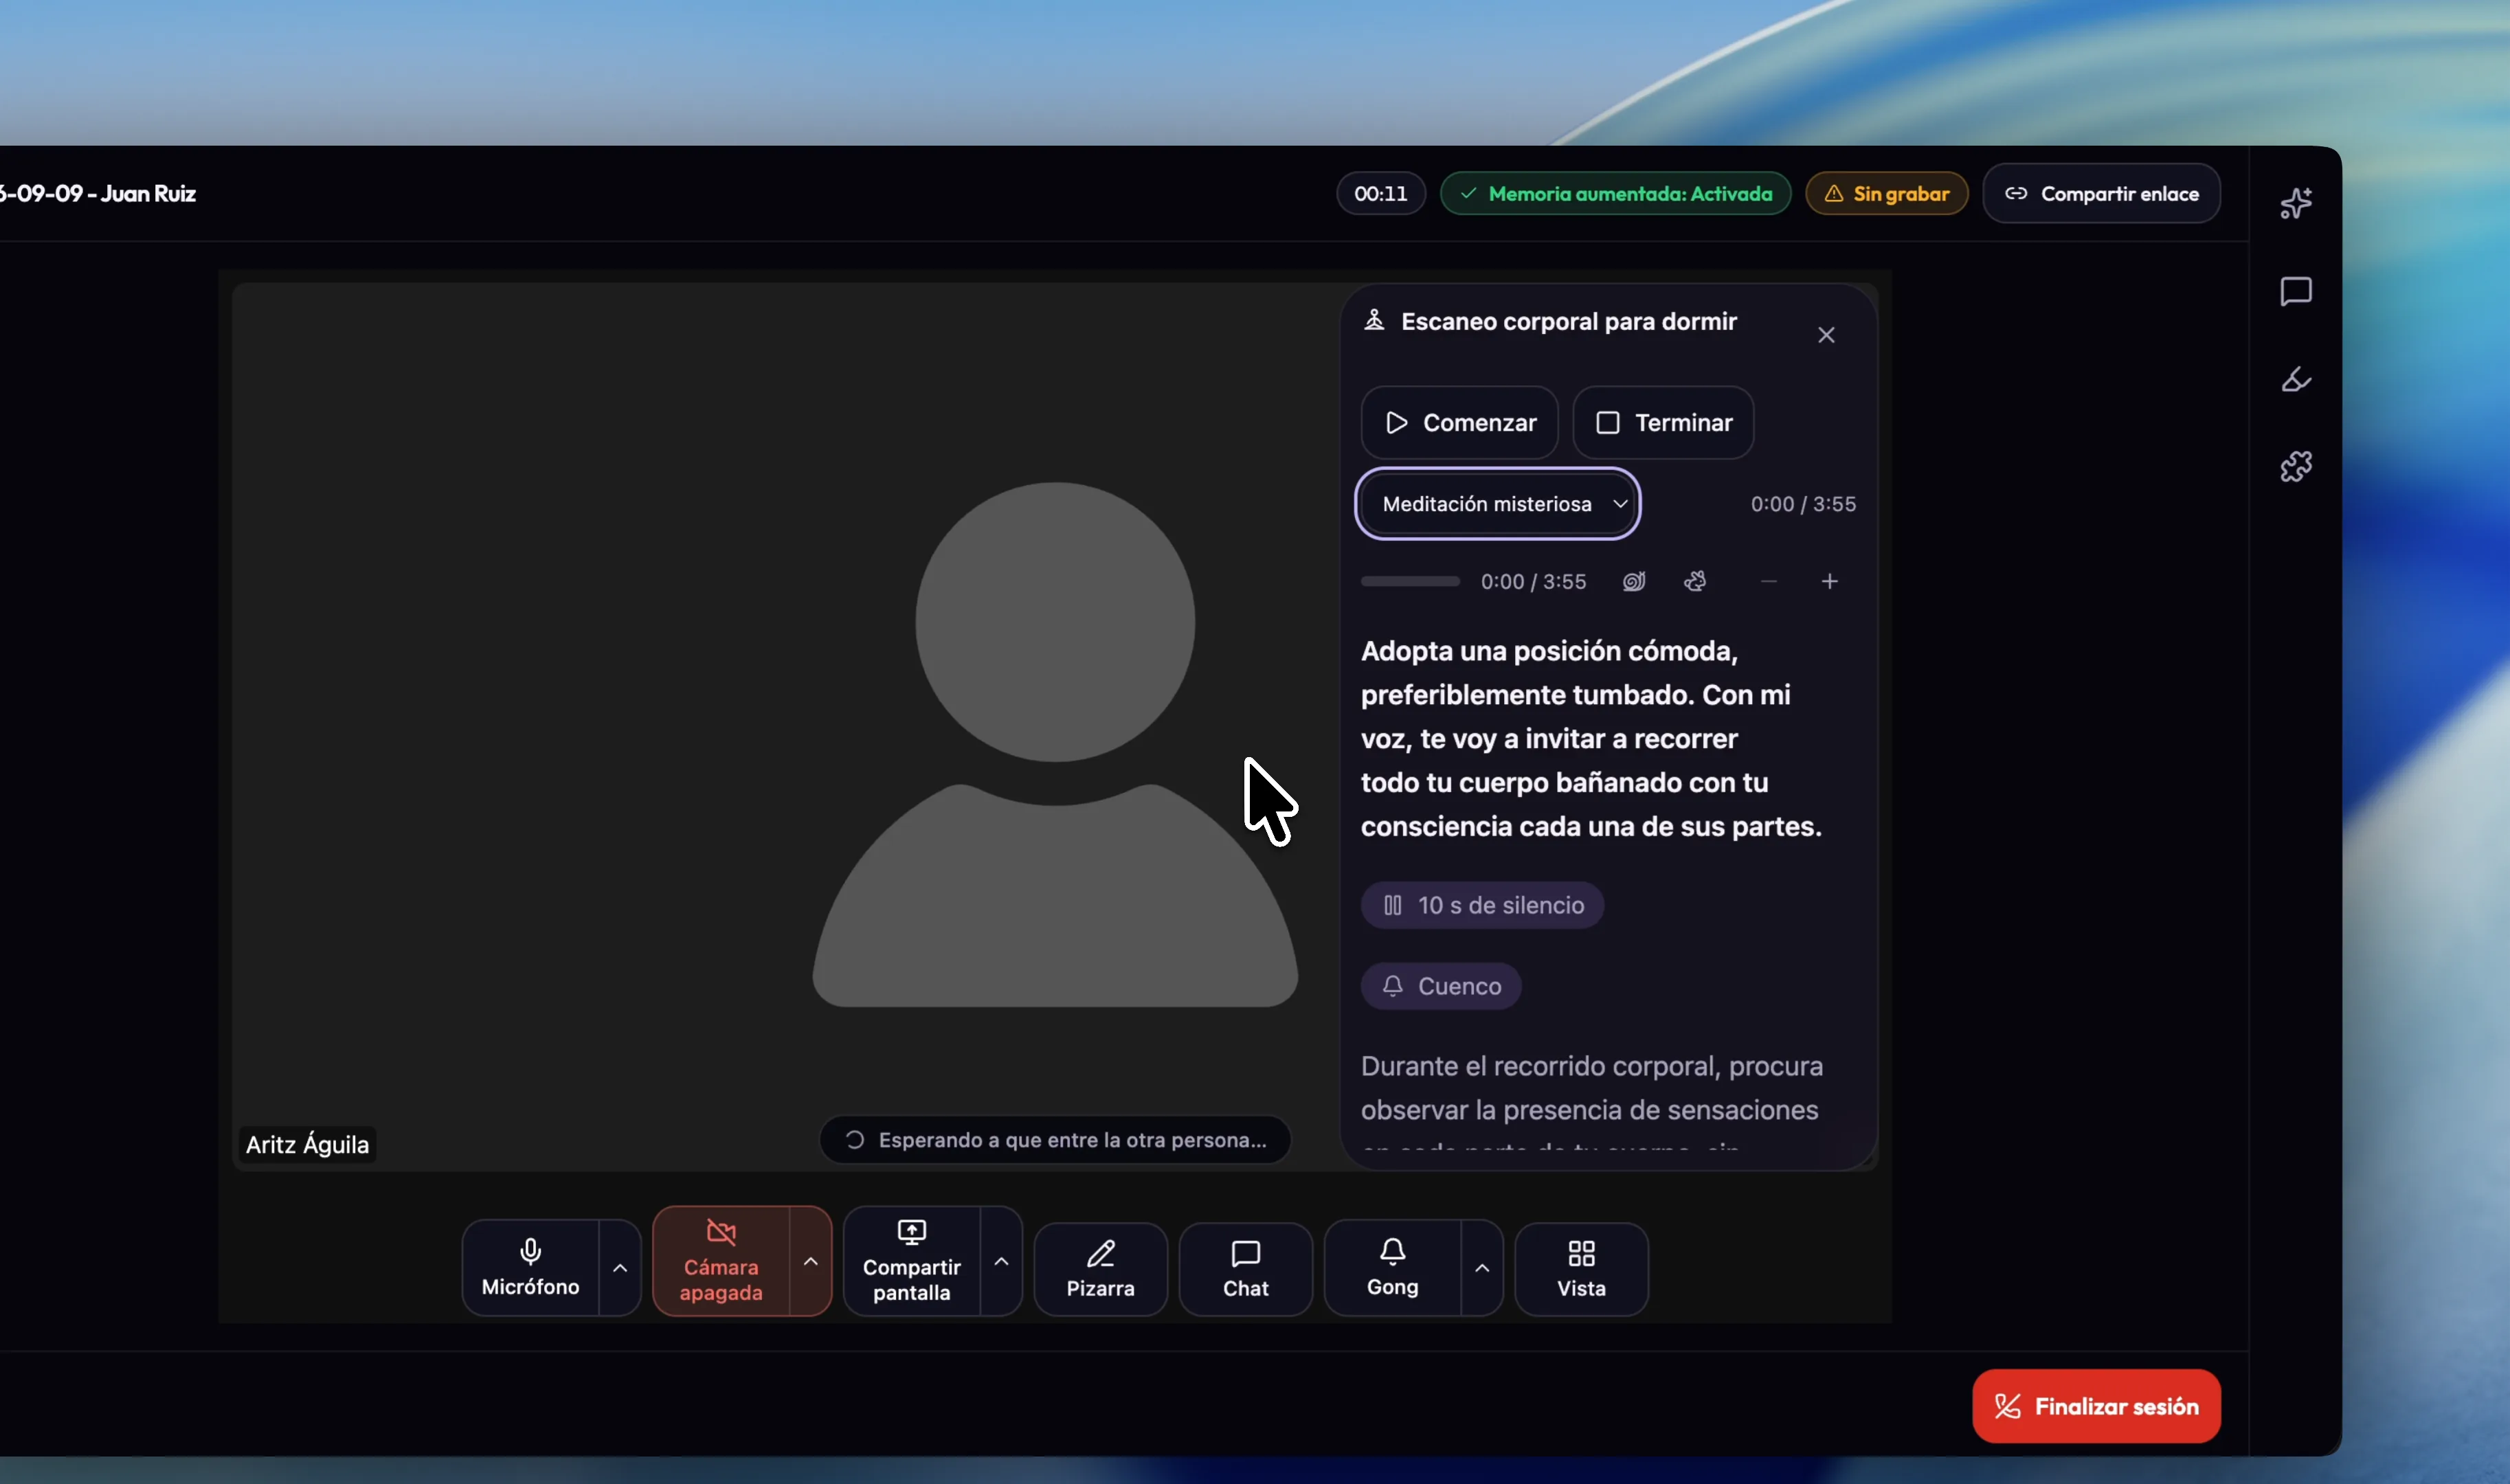
Task: Select the brush tool in right sidebar
Action: (x=2296, y=379)
